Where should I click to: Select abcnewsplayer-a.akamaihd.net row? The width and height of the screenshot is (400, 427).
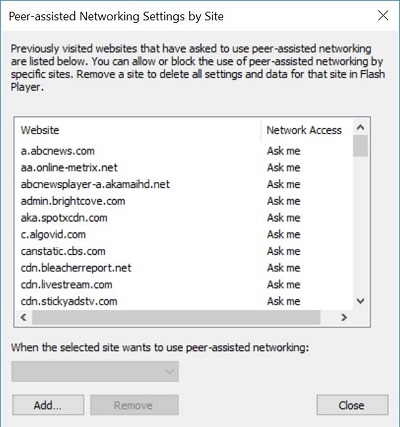(x=184, y=184)
